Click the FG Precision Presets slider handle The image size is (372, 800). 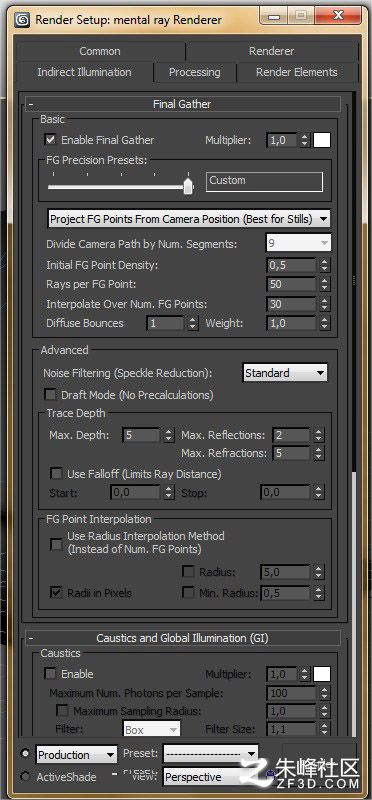pos(188,186)
